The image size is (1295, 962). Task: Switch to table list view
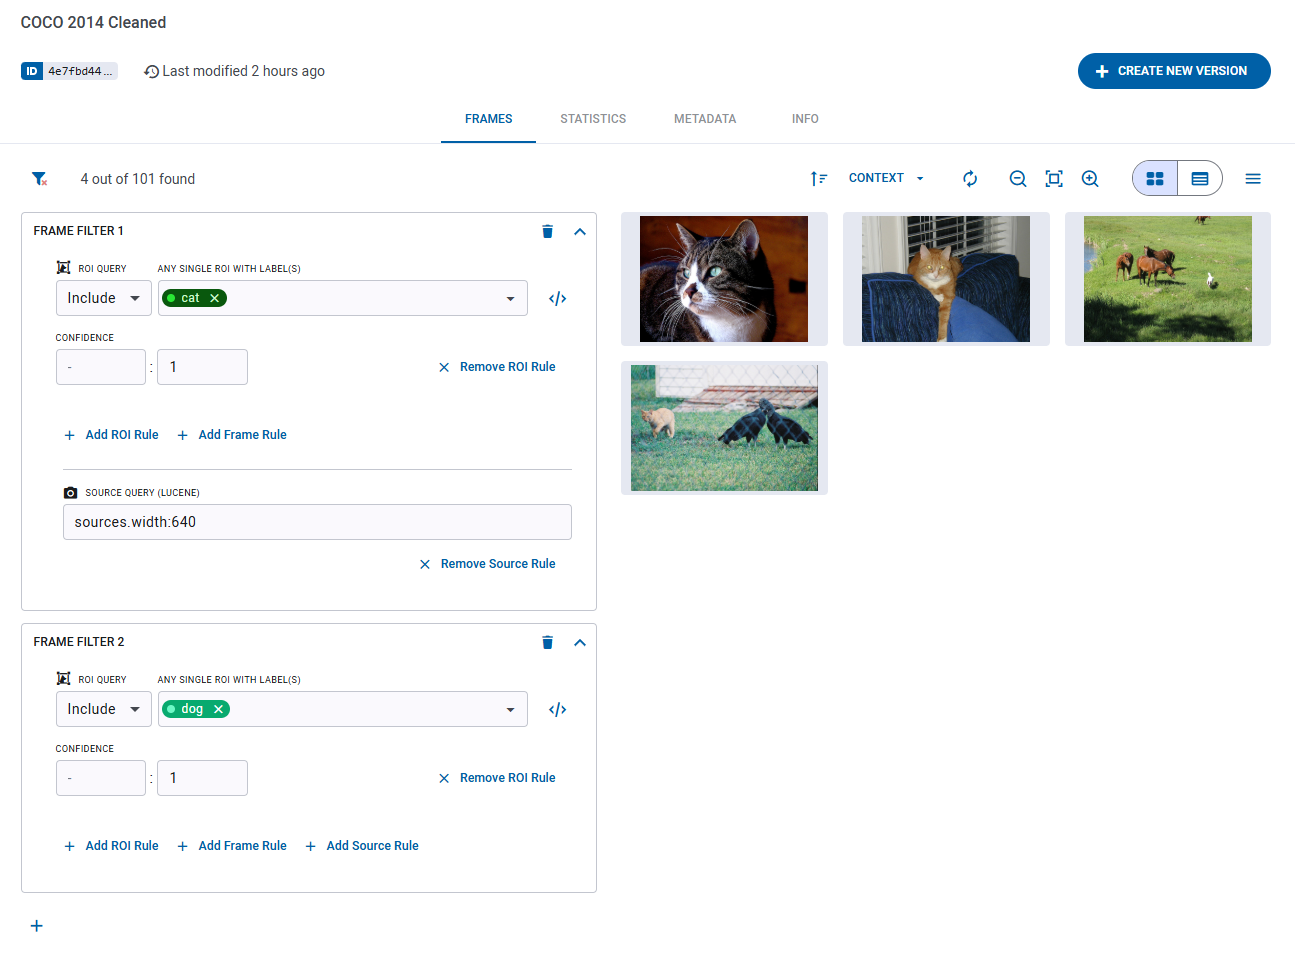click(x=1200, y=179)
